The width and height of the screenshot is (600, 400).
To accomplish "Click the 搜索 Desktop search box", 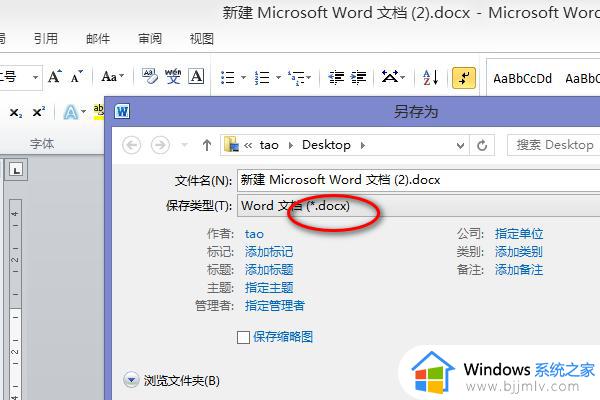I will (x=554, y=145).
